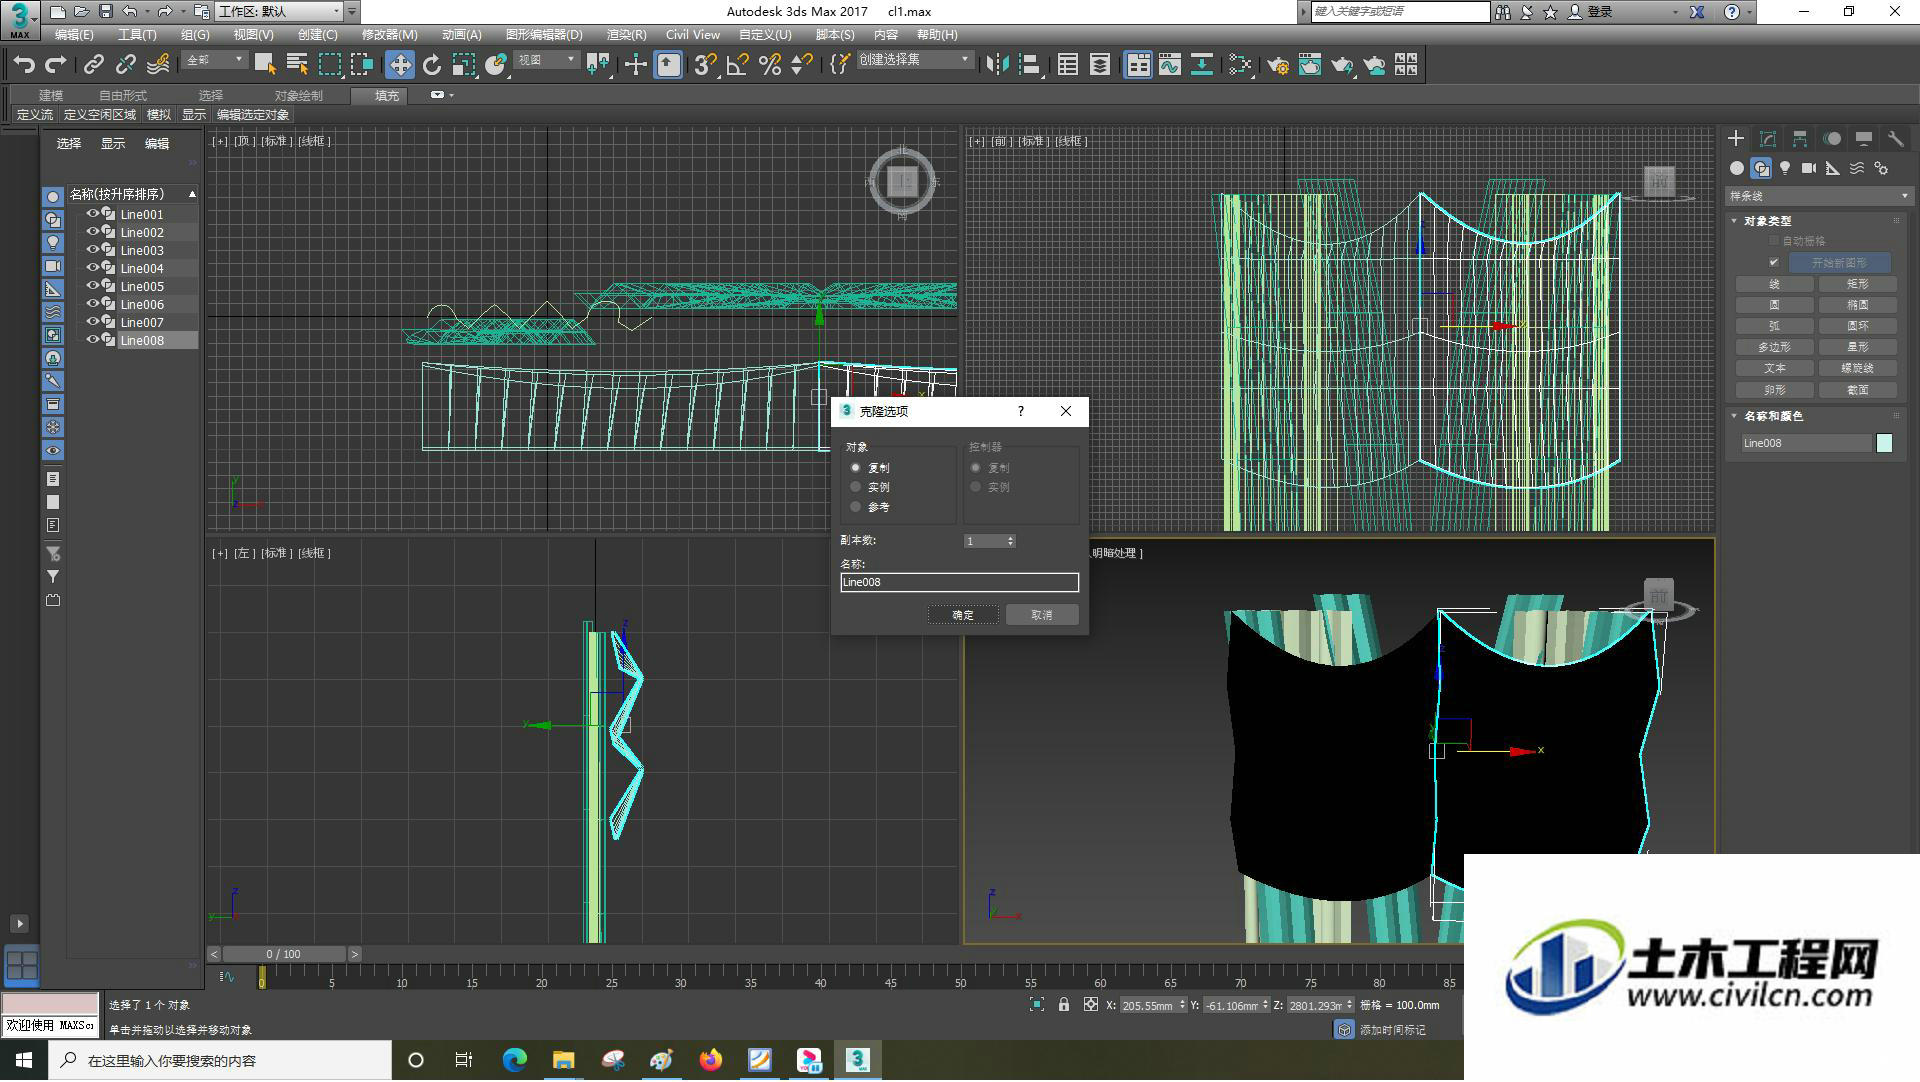Open Select by Name tool
This screenshot has height=1082, width=1920.
297,65
